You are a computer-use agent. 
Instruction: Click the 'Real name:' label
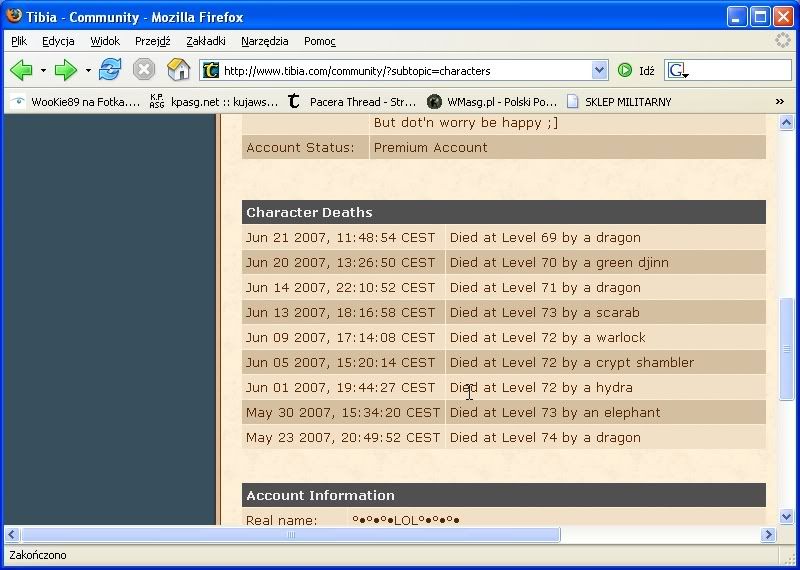tap(281, 520)
